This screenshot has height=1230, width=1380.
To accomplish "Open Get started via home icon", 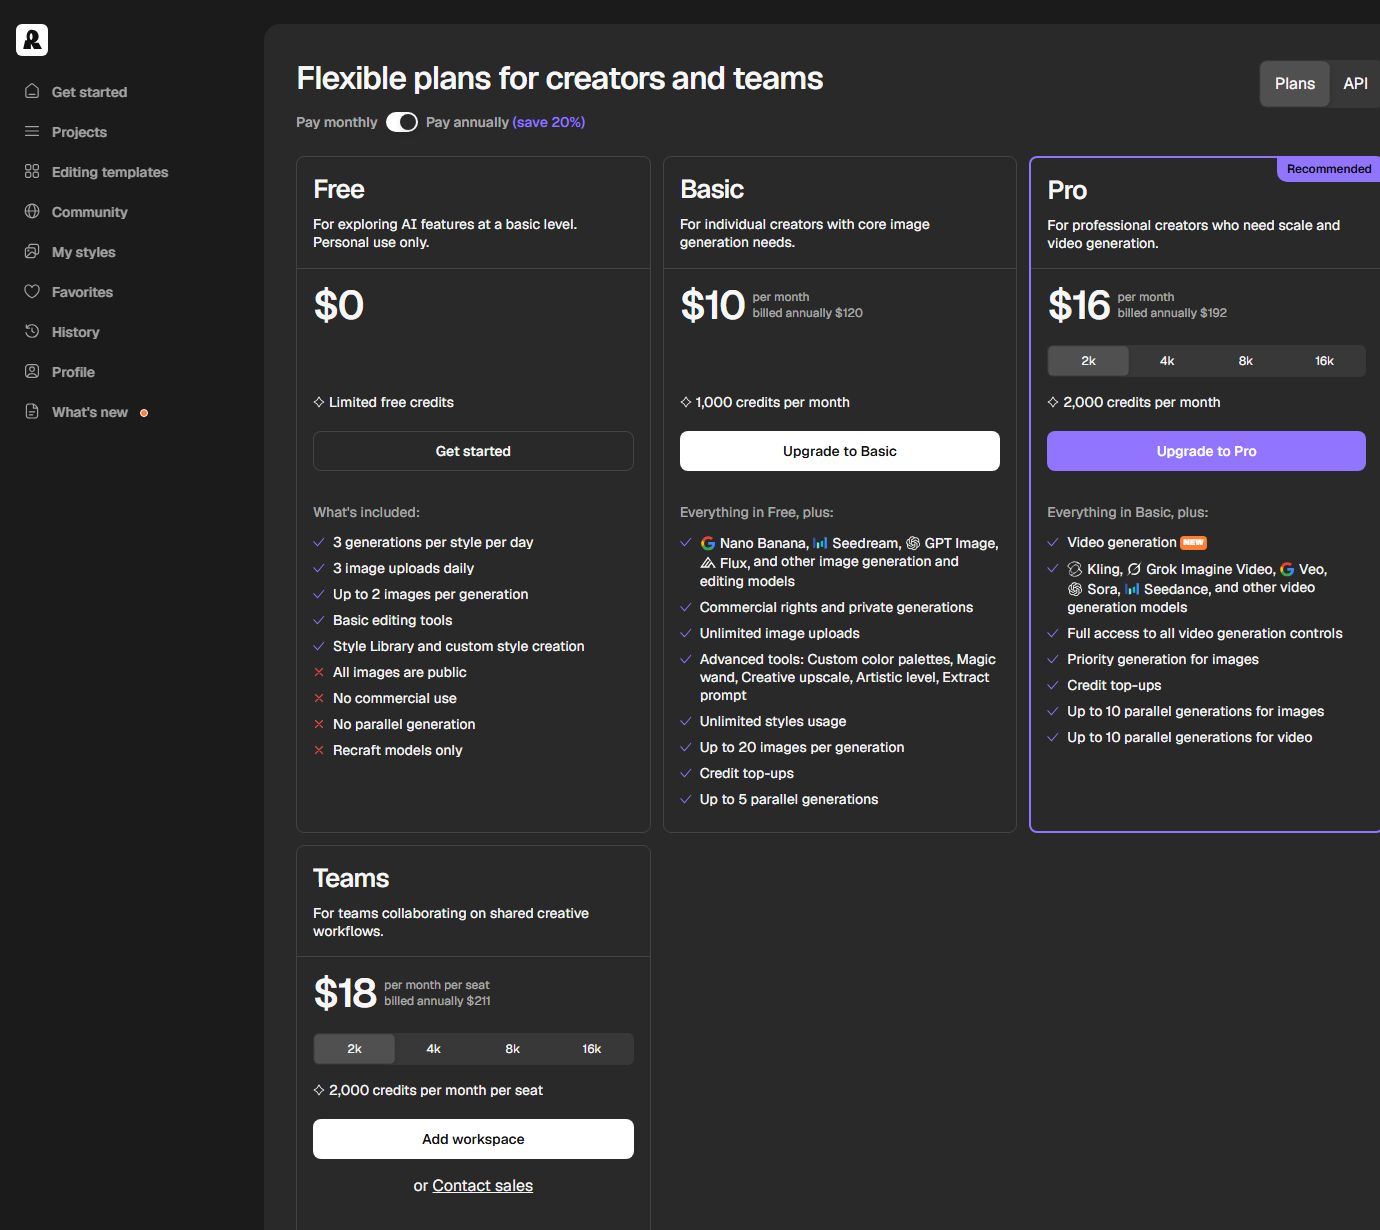I will pyautogui.click(x=32, y=91).
